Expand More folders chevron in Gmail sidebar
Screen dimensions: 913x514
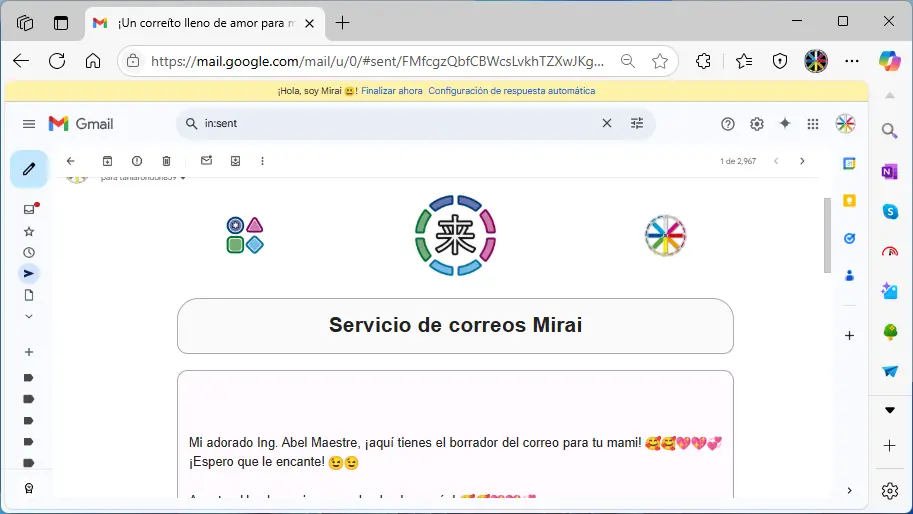click(x=29, y=317)
